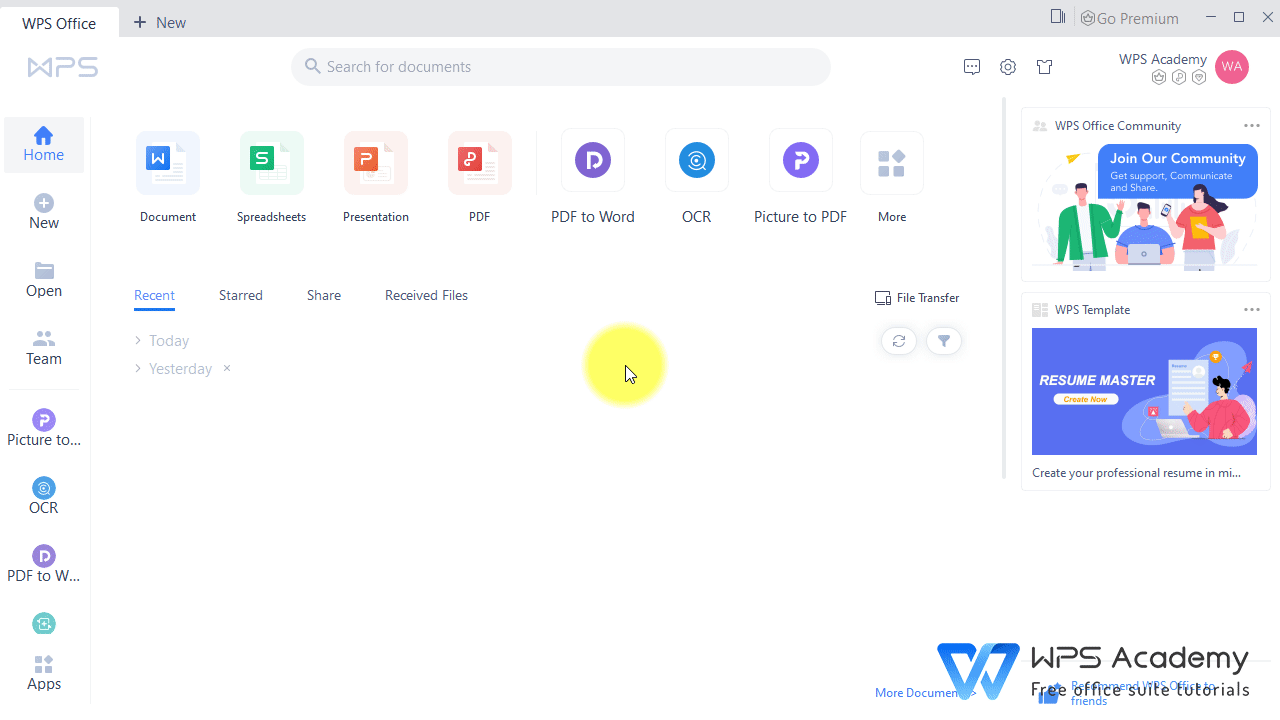Create a new Spreadsheets file
The image size is (1280, 720).
[272, 163]
